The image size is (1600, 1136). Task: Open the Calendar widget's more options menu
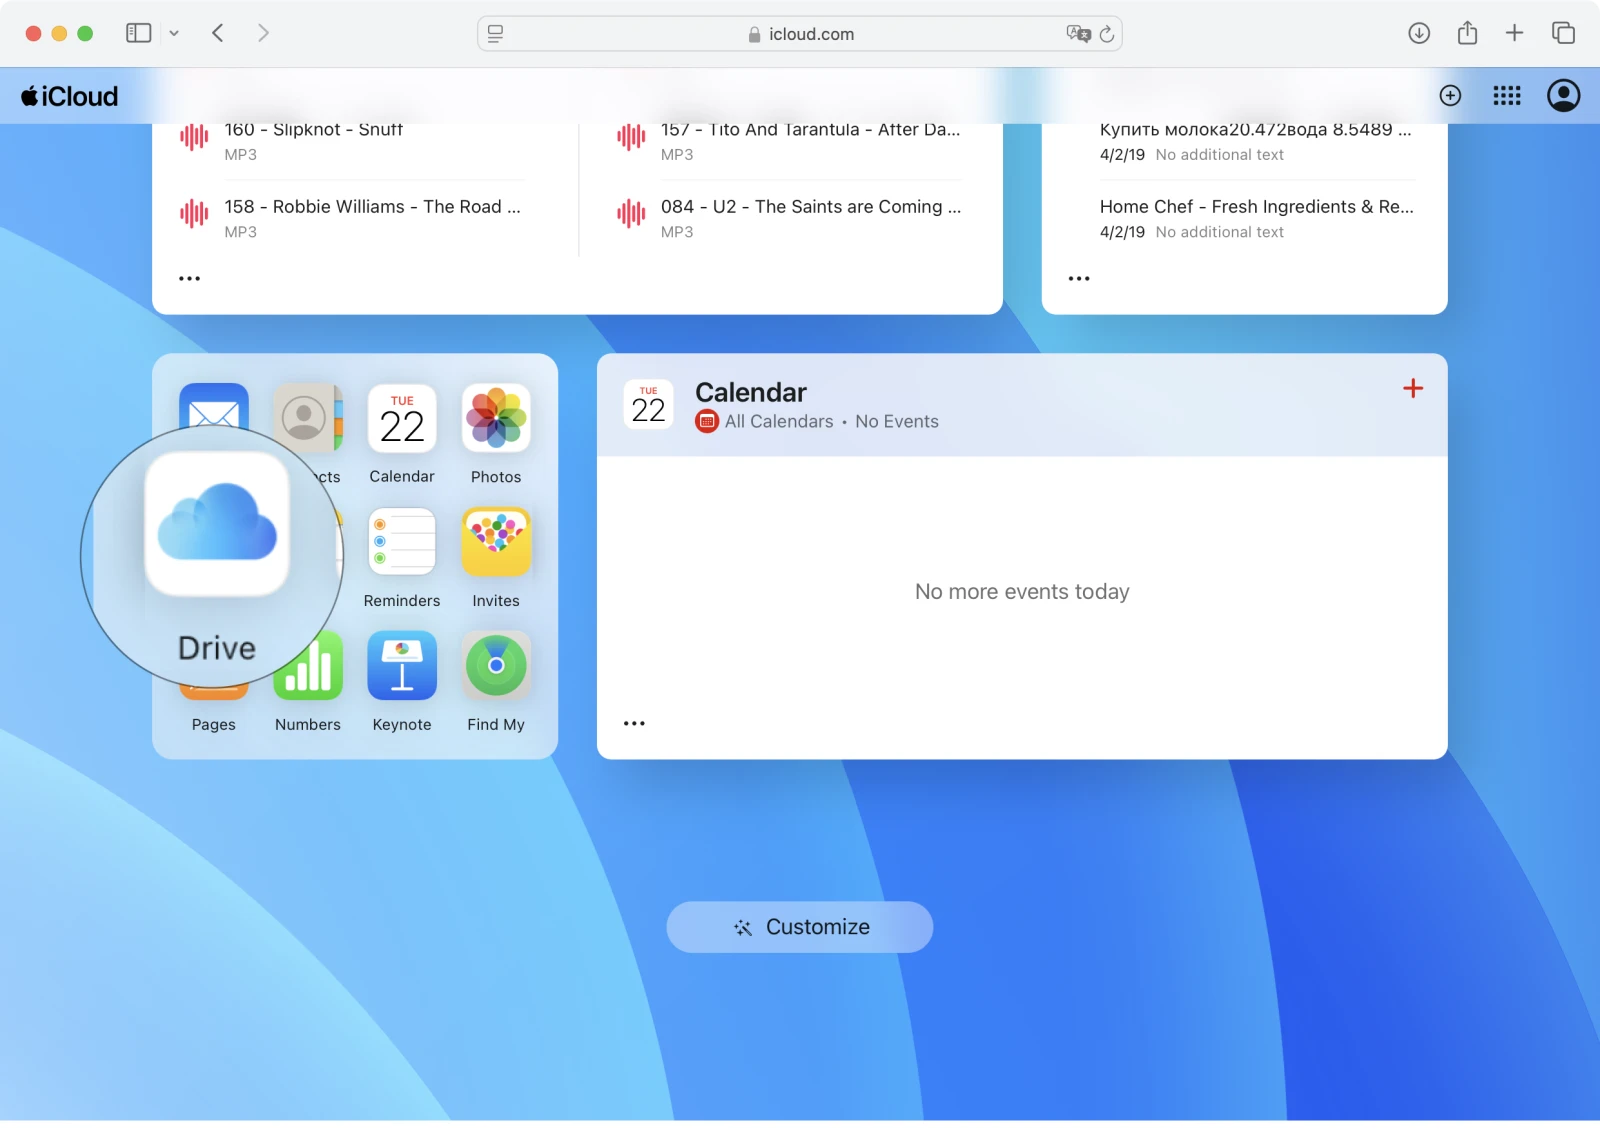click(x=634, y=722)
